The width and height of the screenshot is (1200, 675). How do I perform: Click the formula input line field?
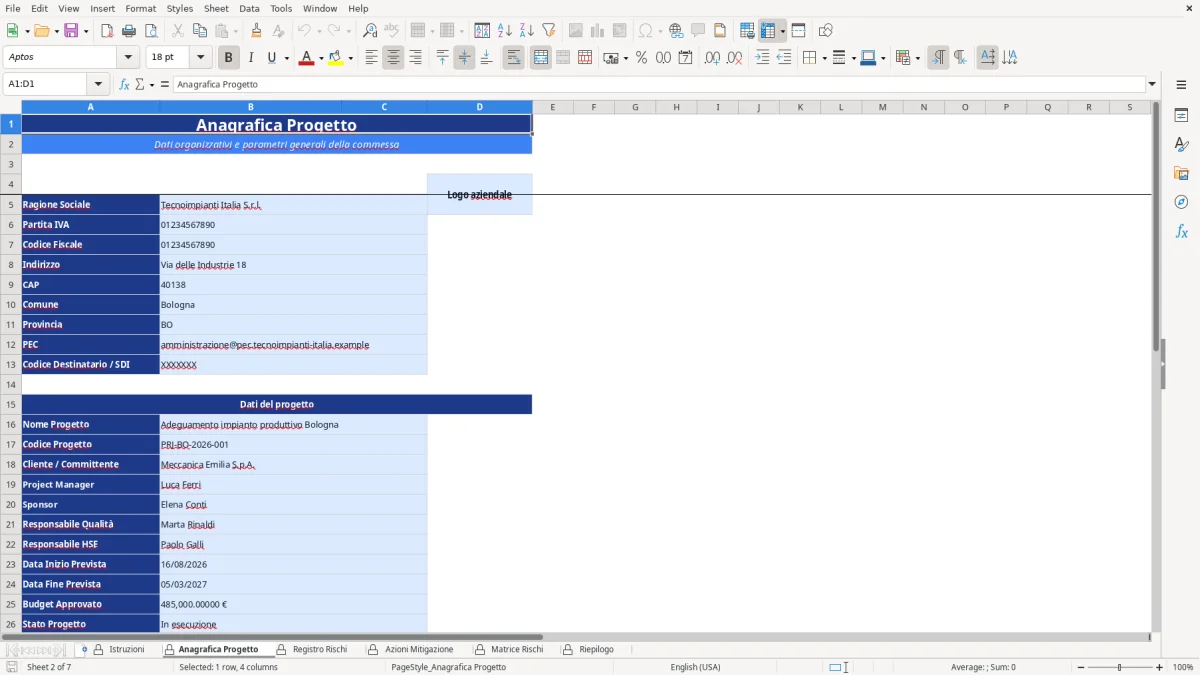click(659, 84)
